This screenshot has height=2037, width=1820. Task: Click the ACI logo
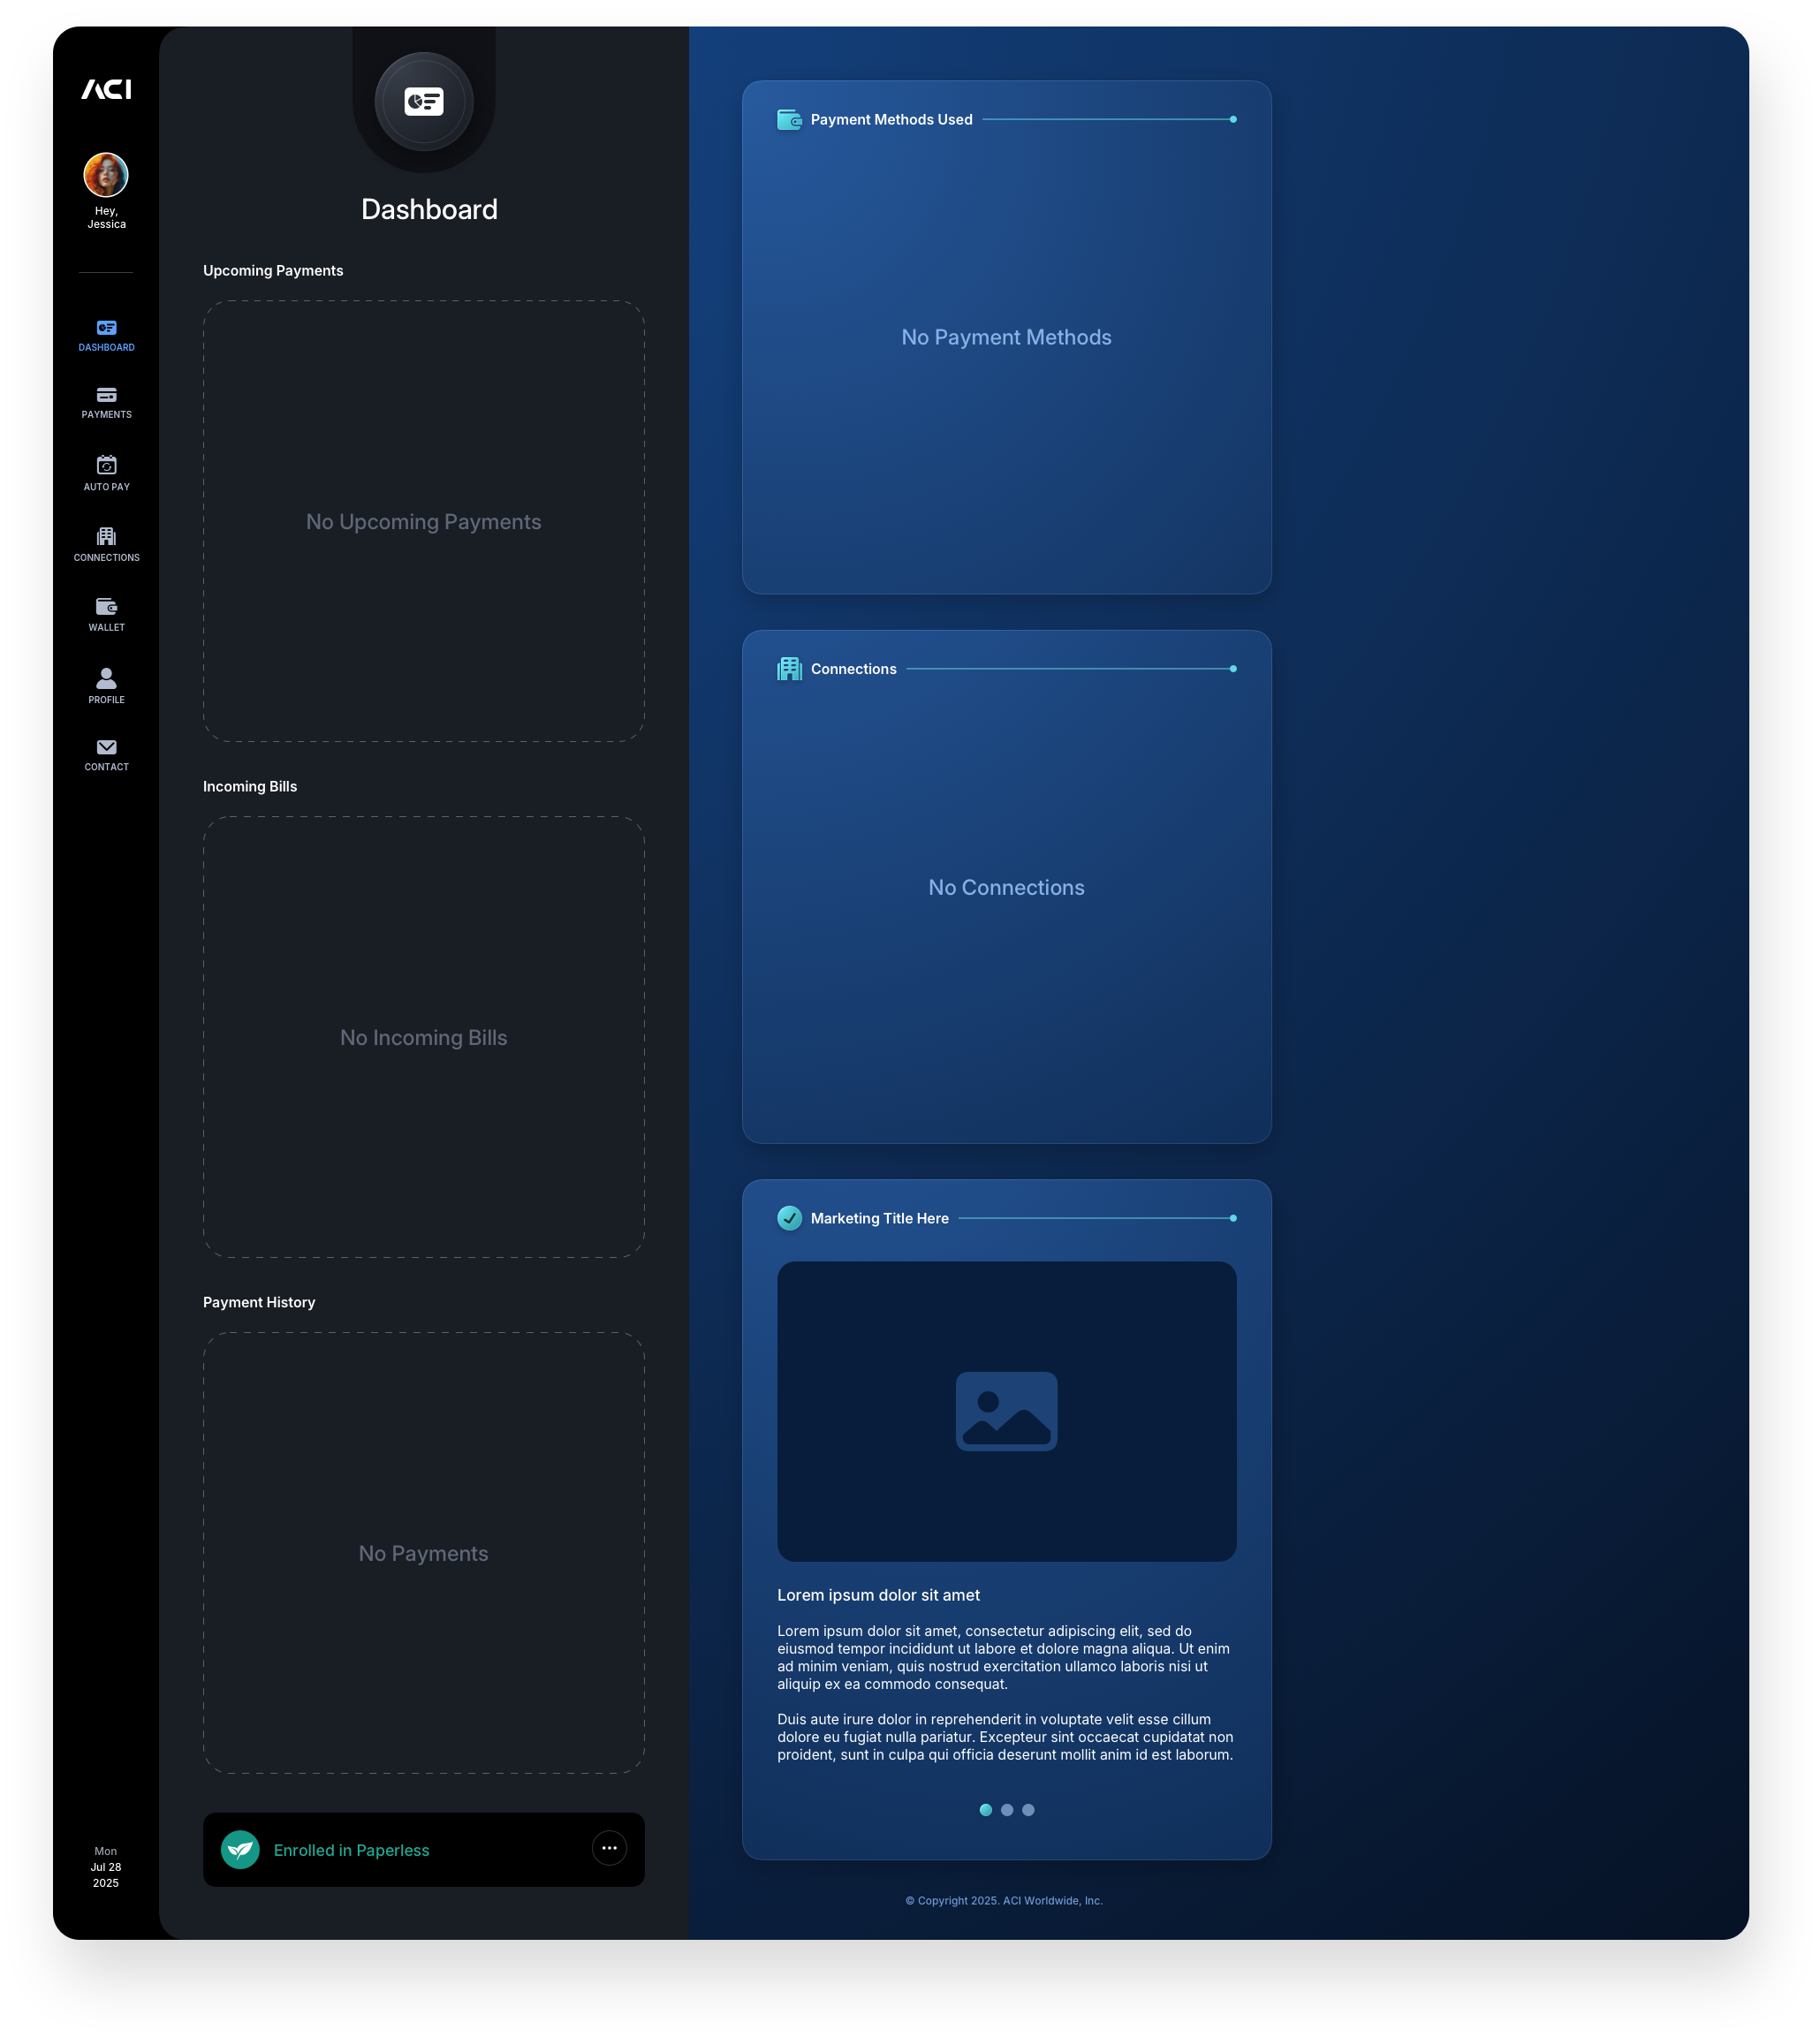coord(106,89)
